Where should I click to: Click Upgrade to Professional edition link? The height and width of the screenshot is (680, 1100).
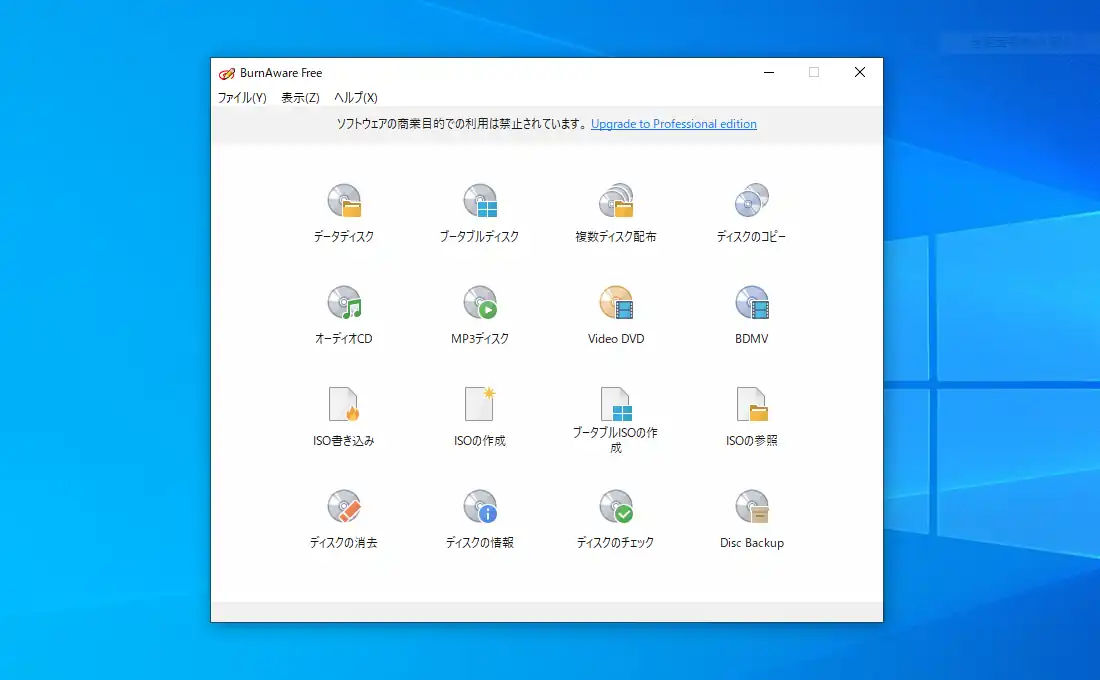673,123
